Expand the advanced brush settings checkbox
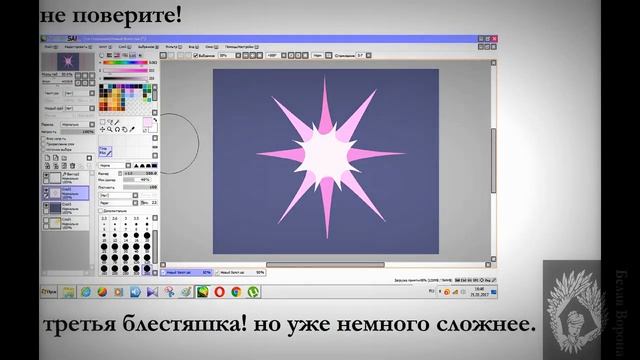 coord(100,211)
